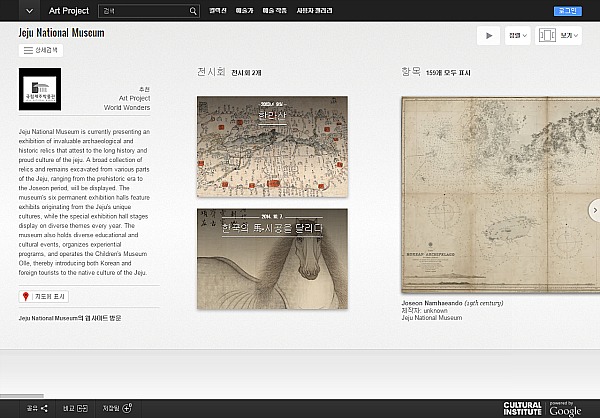Open the Artists menu item
600x418 pixels.
coord(244,11)
